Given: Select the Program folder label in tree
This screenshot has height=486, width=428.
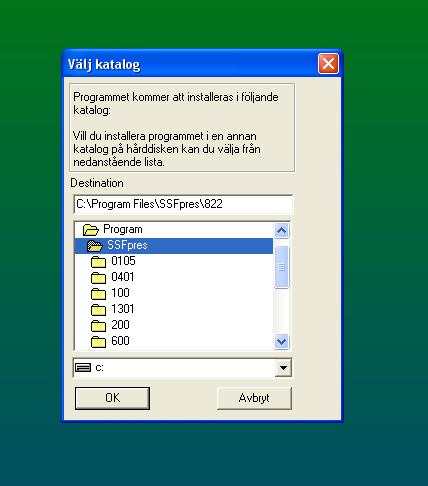Looking at the screenshot, I should [x=123, y=229].
